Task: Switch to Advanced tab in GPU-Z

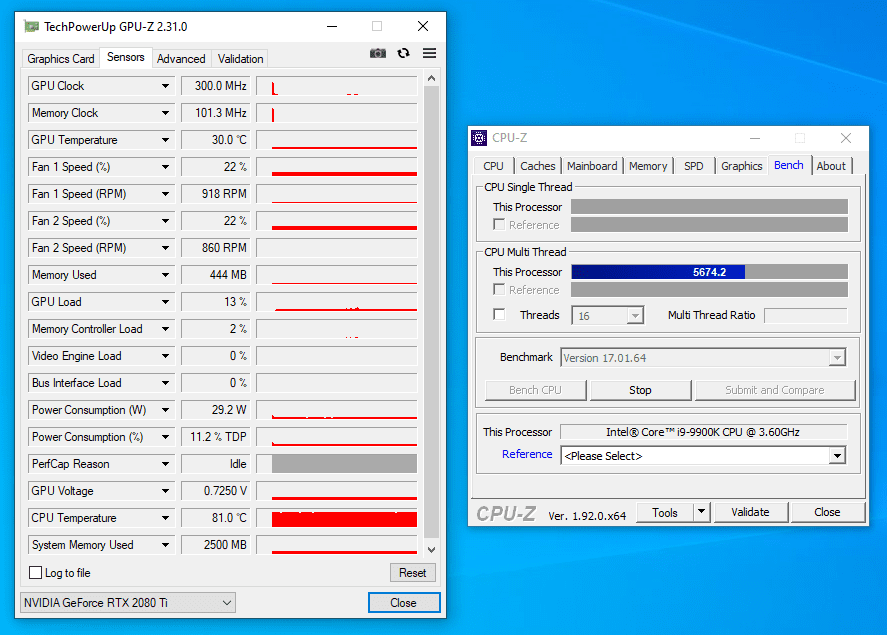Action: pyautogui.click(x=181, y=59)
